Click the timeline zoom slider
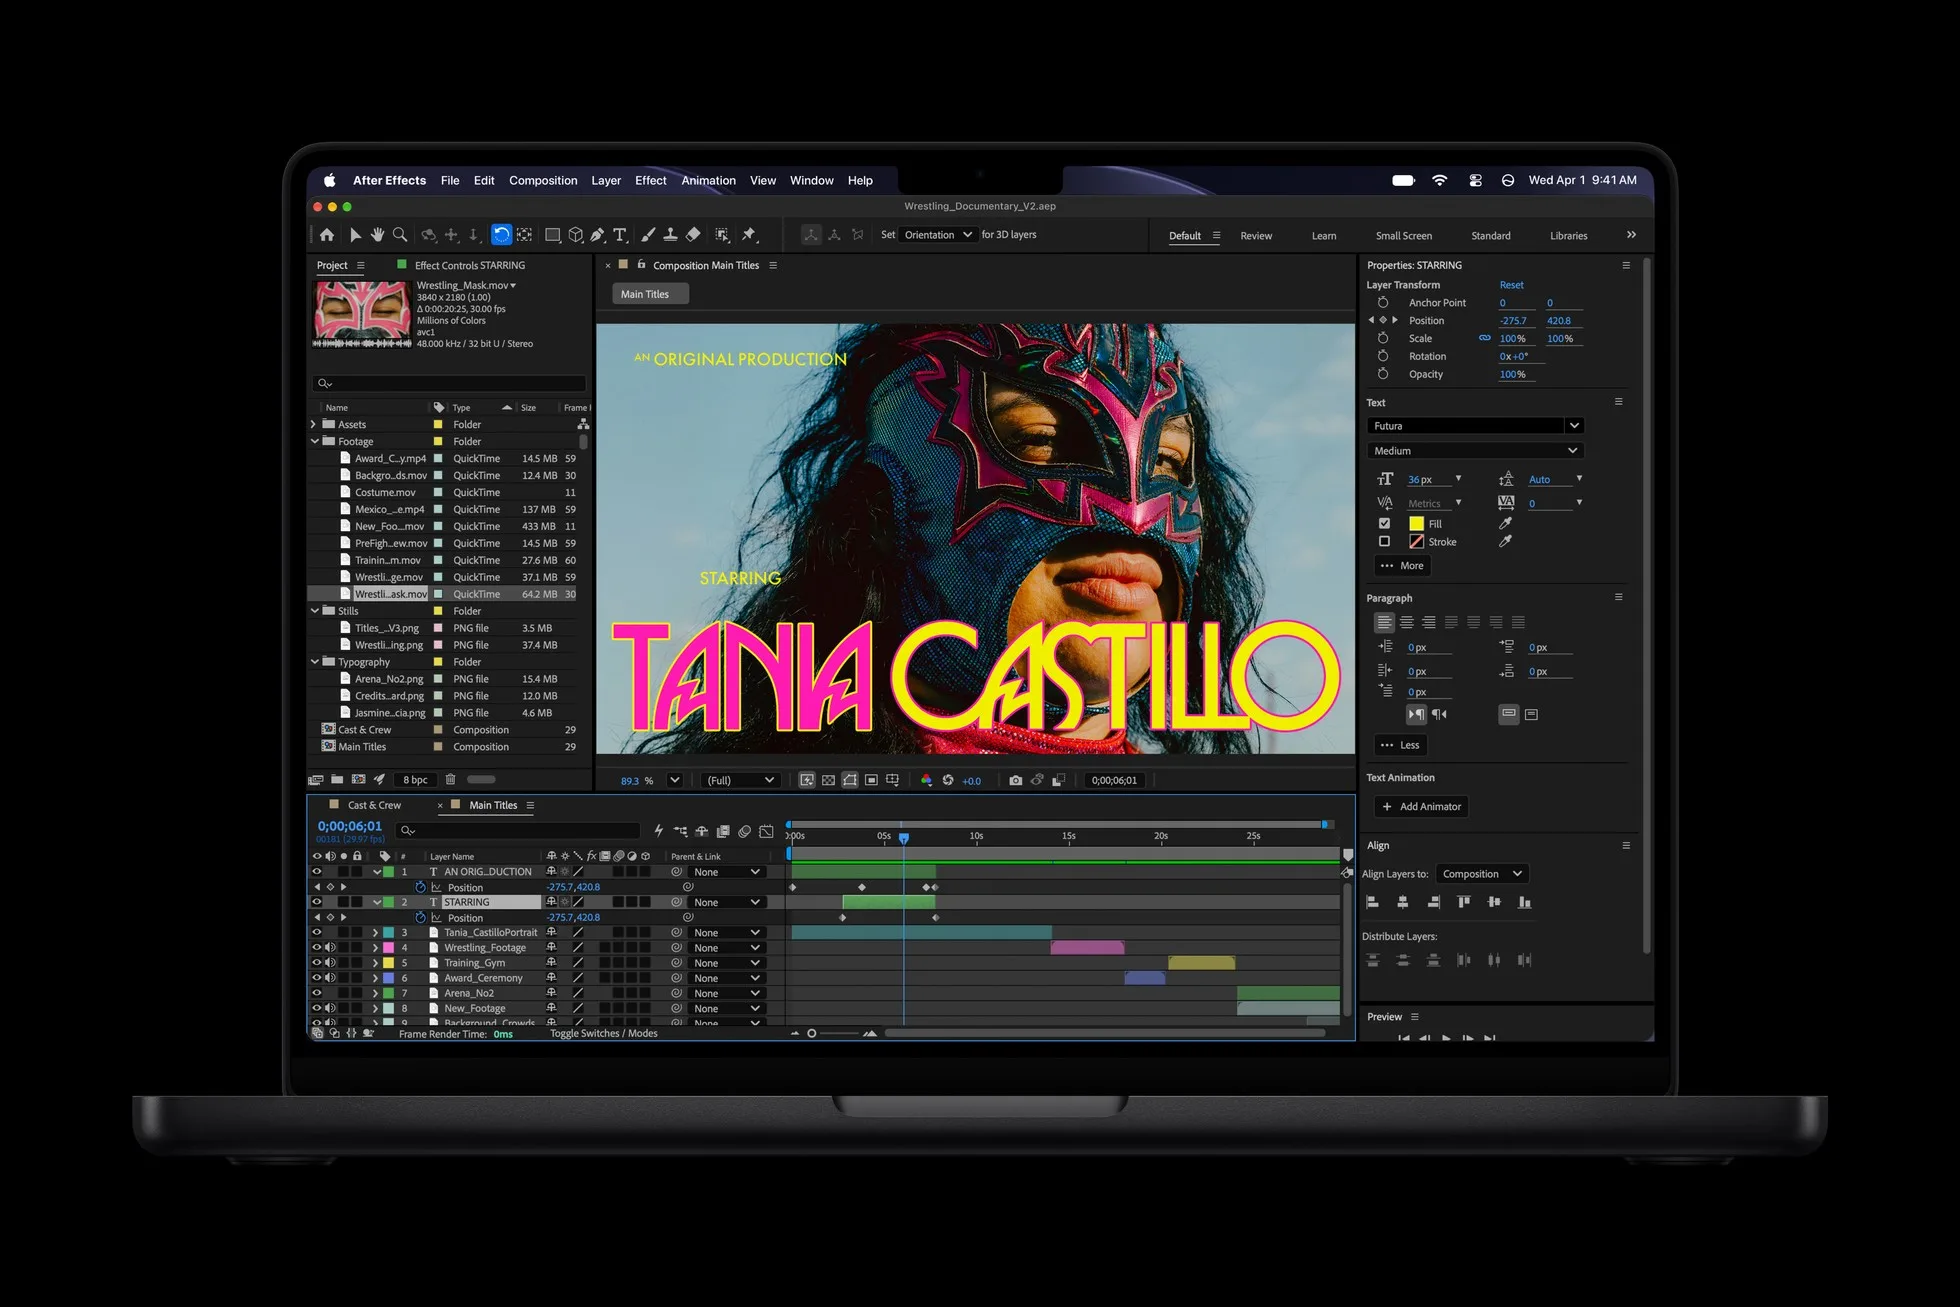The image size is (1960, 1307). [x=832, y=1033]
